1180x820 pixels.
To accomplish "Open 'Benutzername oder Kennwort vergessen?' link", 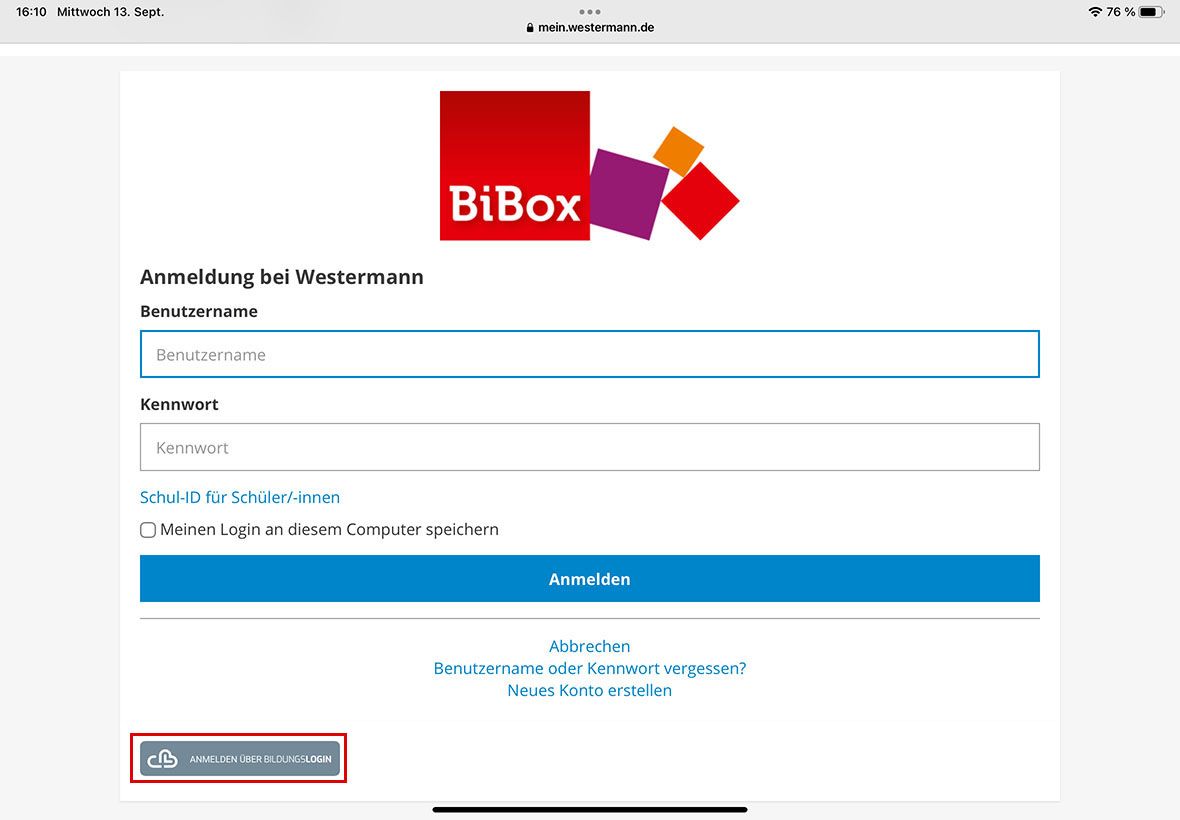I will point(590,668).
